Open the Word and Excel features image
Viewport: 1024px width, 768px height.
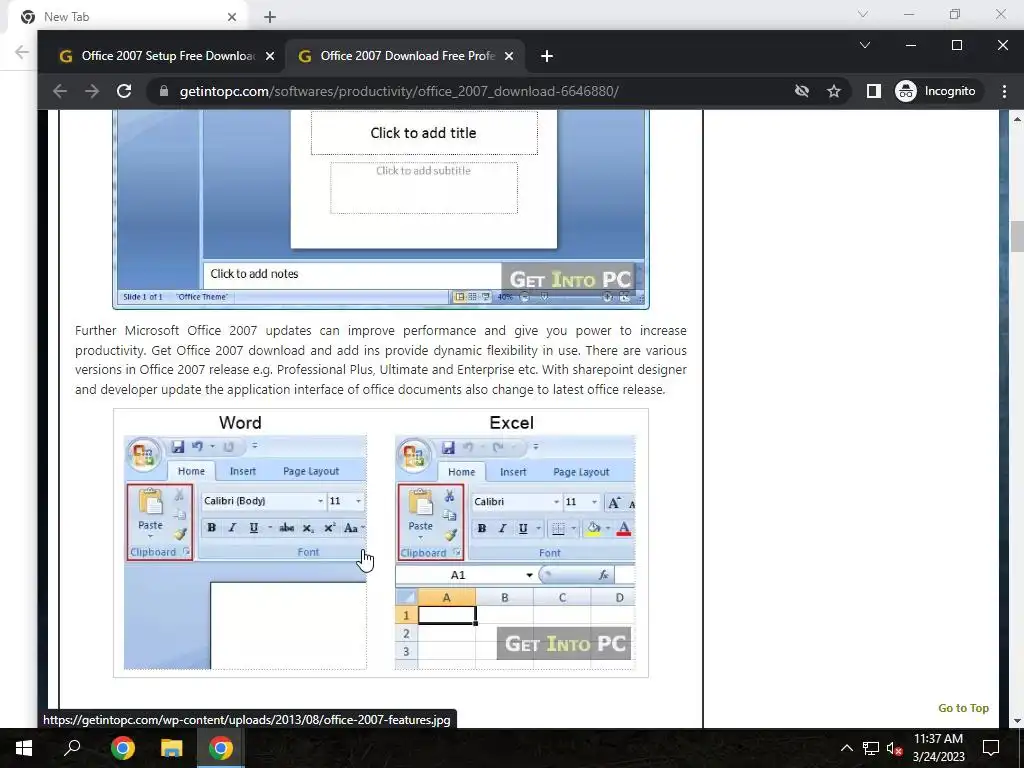381,543
